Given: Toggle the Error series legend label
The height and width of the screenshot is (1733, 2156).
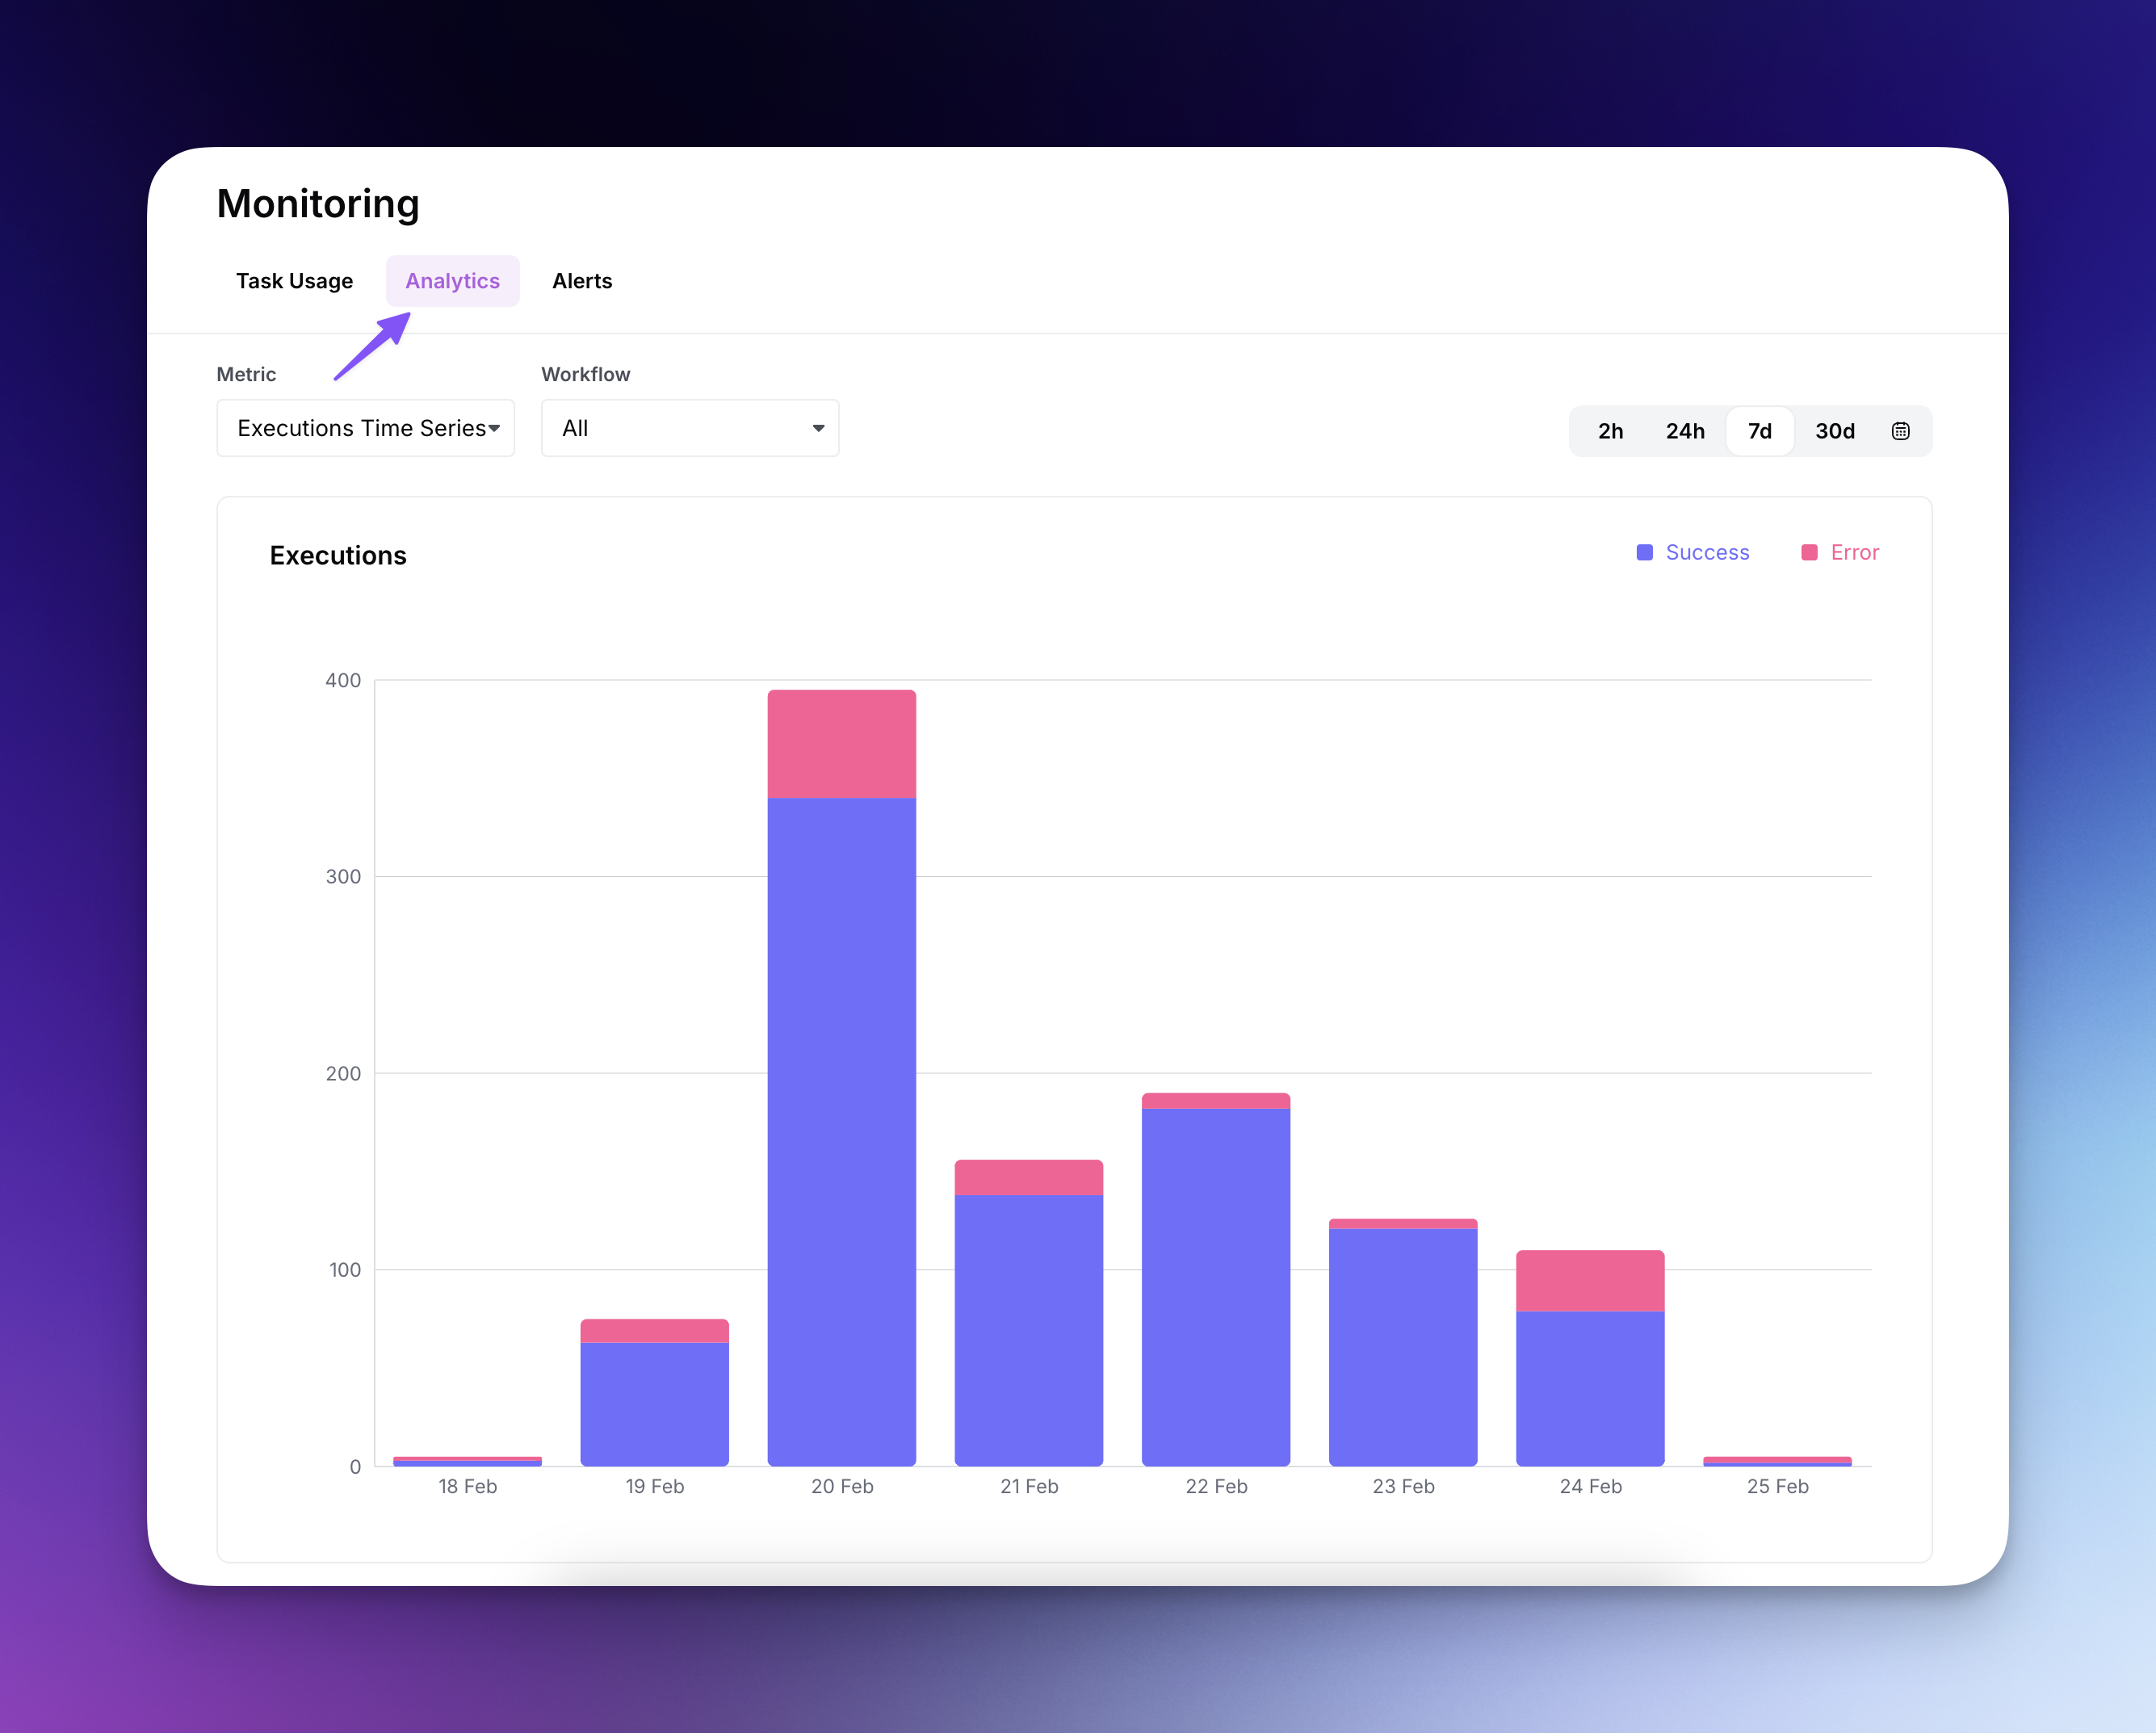Looking at the screenshot, I should (x=1854, y=553).
